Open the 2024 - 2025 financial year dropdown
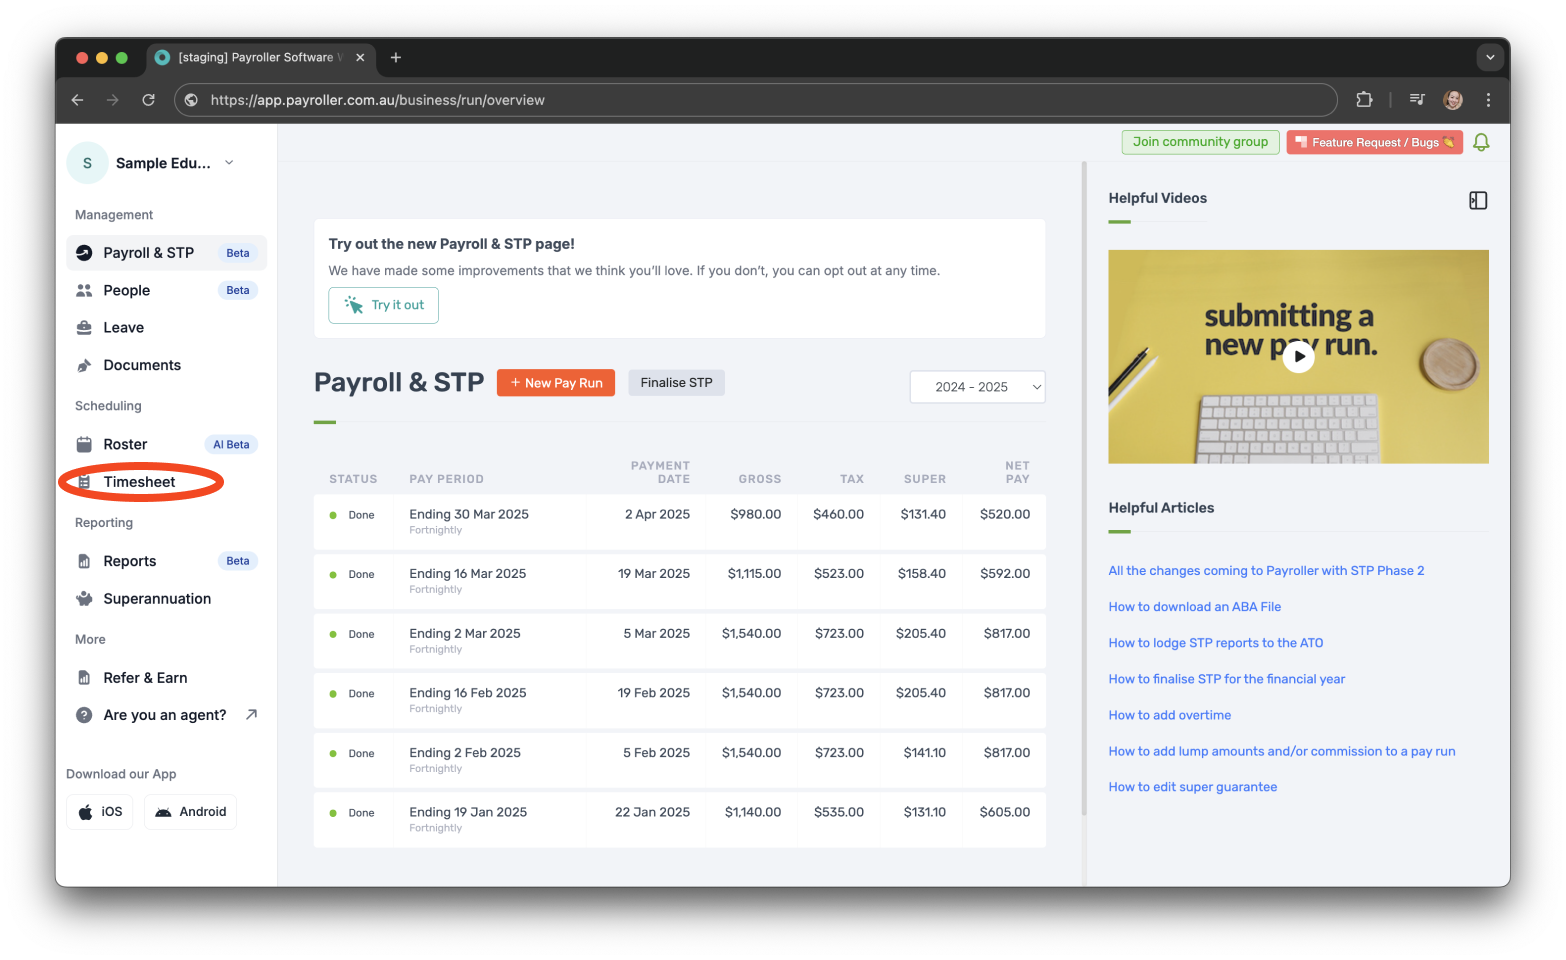The width and height of the screenshot is (1566, 960). pyautogui.click(x=977, y=387)
